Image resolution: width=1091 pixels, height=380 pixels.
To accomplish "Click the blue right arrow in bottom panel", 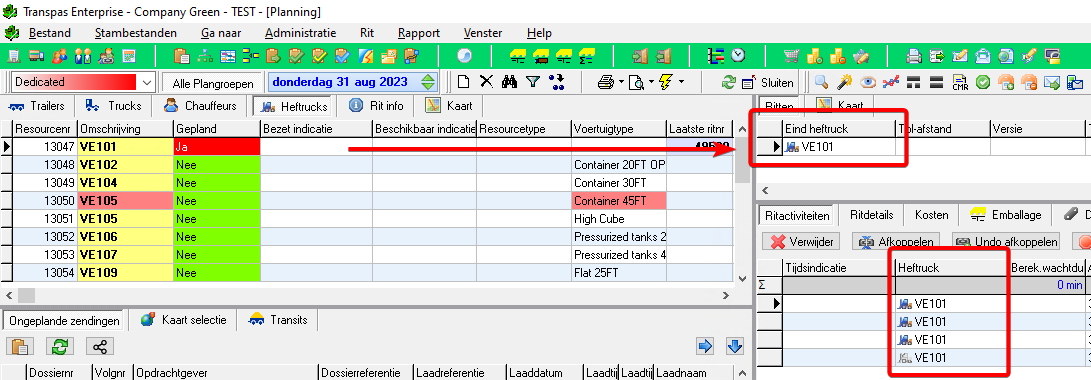I will (x=706, y=346).
